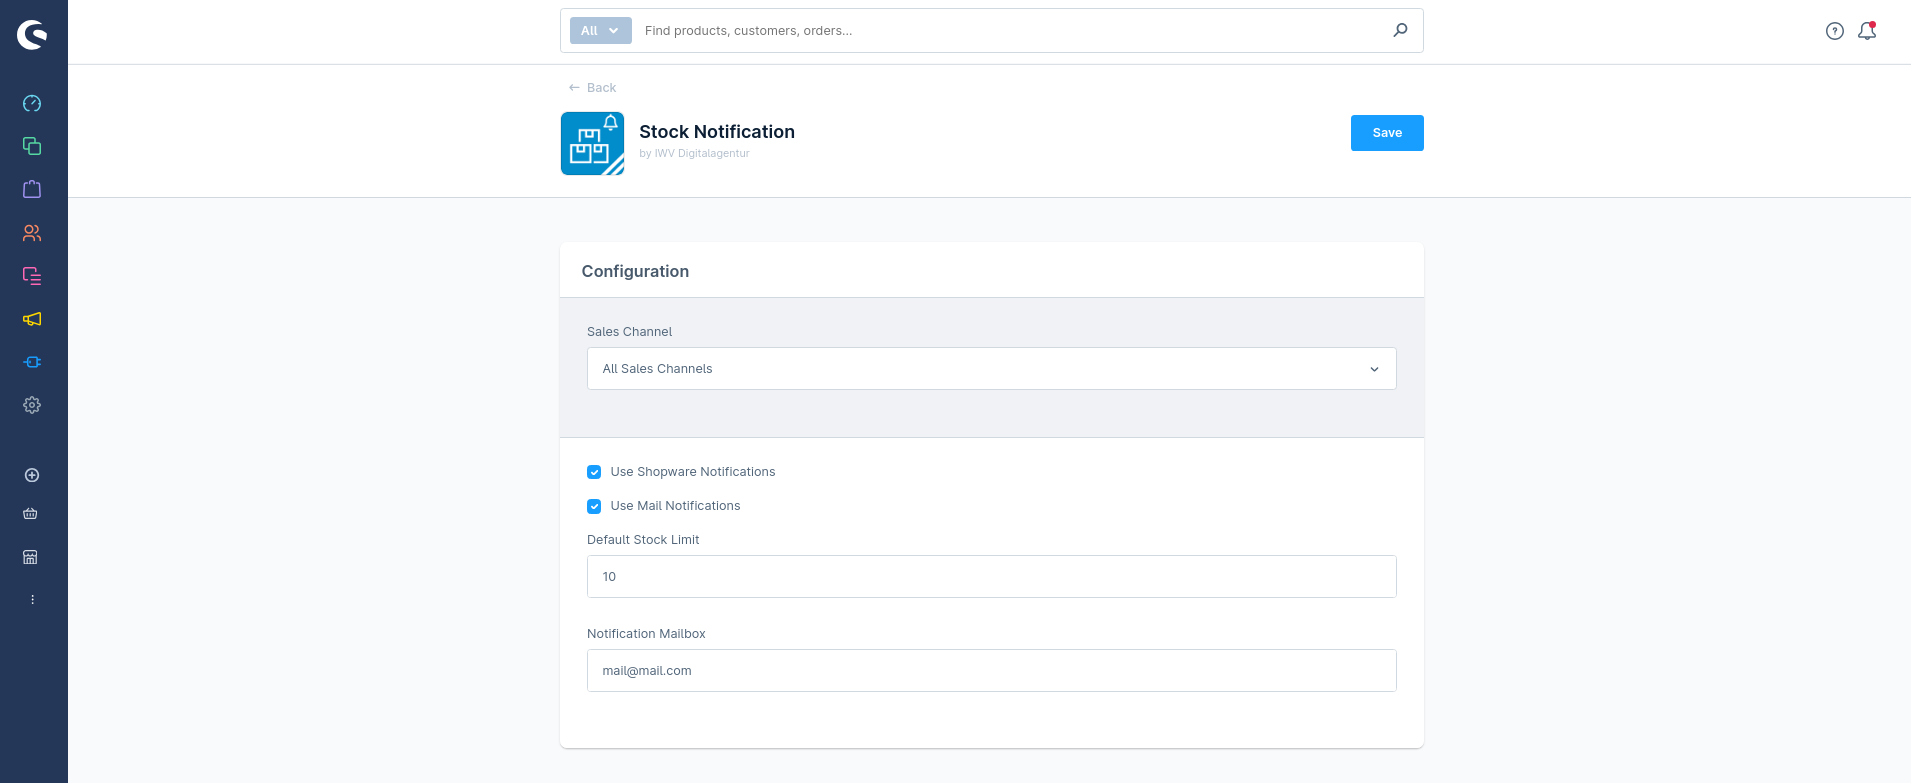Screen dimensions: 1911x783
Task: Click the Shopware logo in sidebar
Action: point(32,35)
